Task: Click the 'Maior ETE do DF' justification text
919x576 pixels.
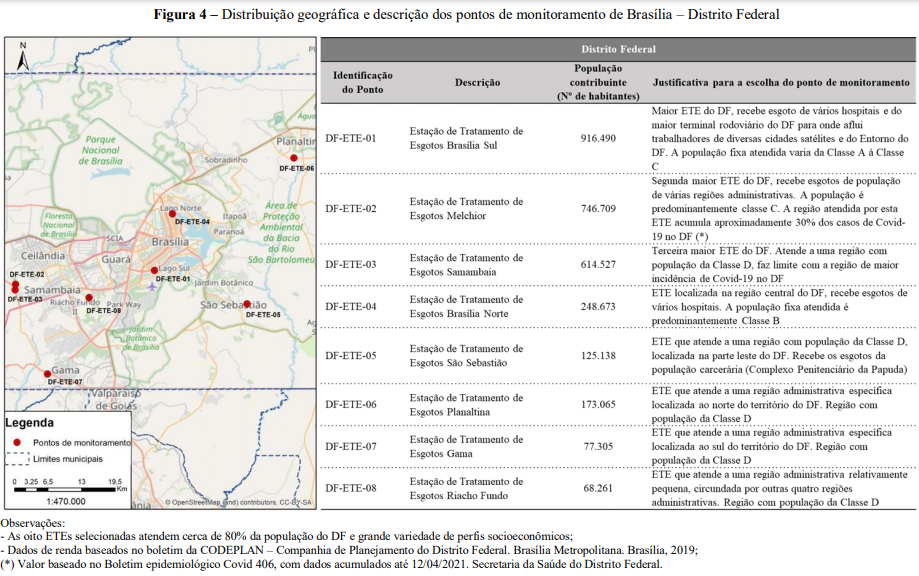Action: (780, 138)
